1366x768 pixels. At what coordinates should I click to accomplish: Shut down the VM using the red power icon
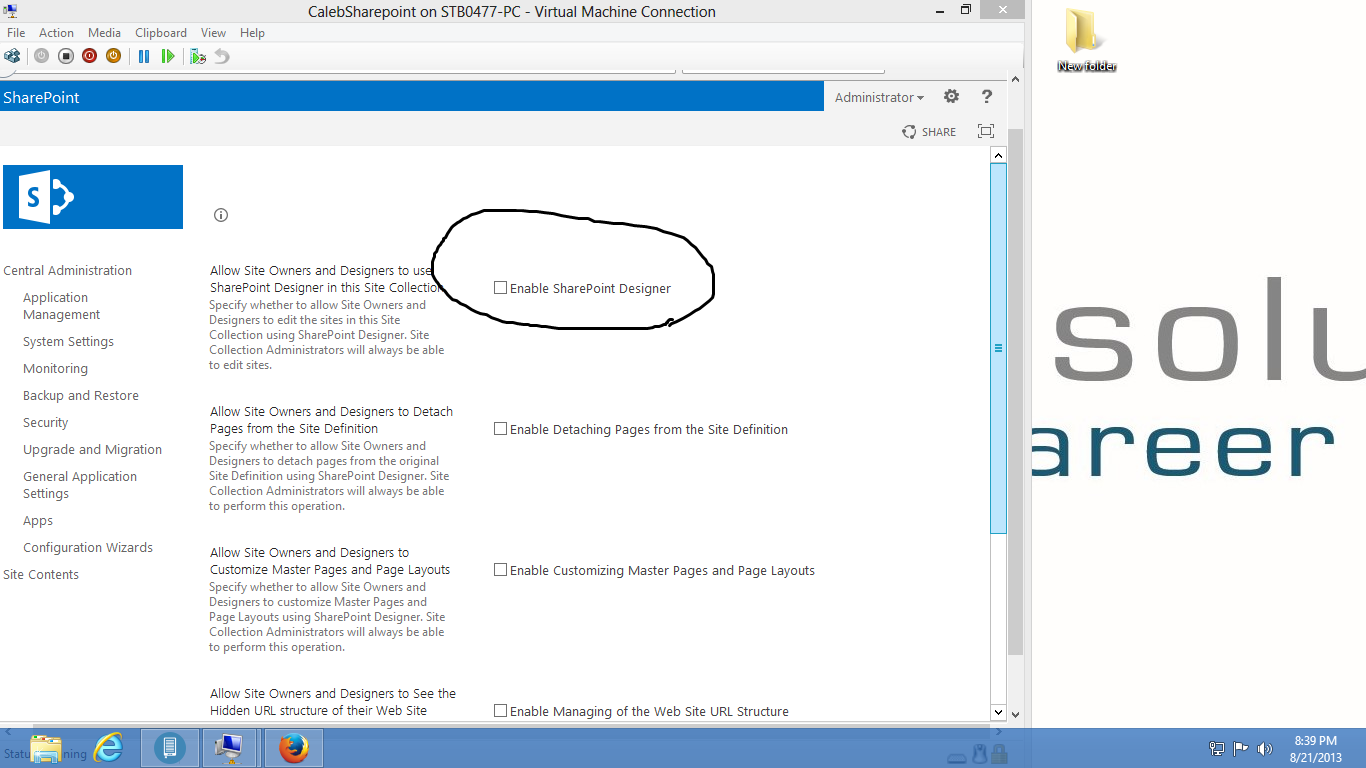(x=89, y=56)
